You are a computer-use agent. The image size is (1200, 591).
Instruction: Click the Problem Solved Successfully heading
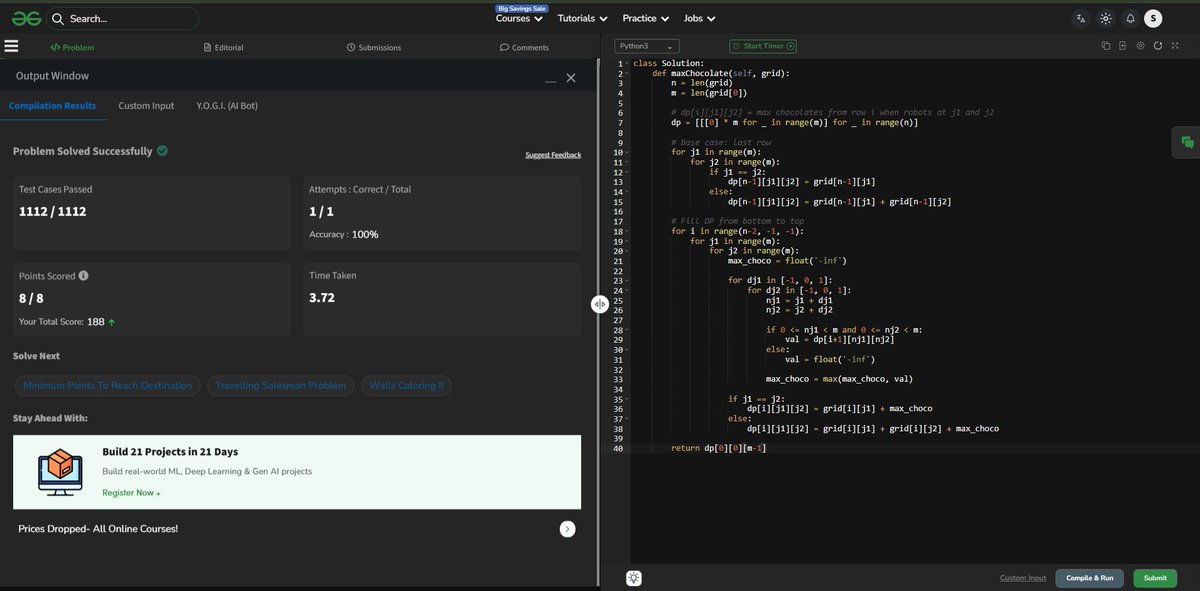(x=83, y=151)
